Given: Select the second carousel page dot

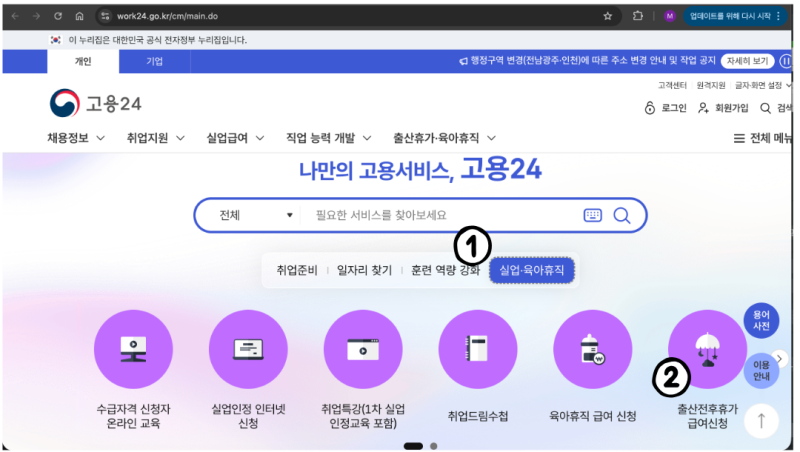Looking at the screenshot, I should [433, 446].
